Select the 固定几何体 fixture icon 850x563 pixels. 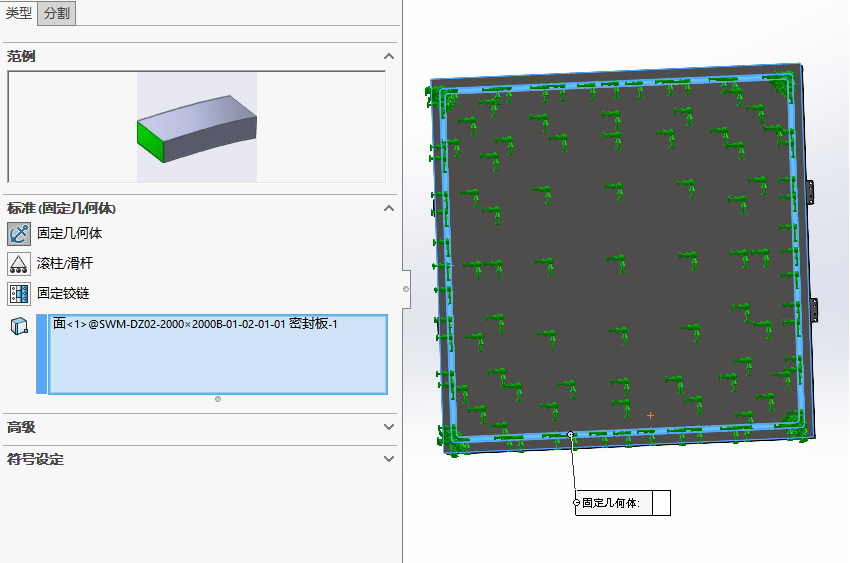pos(19,234)
